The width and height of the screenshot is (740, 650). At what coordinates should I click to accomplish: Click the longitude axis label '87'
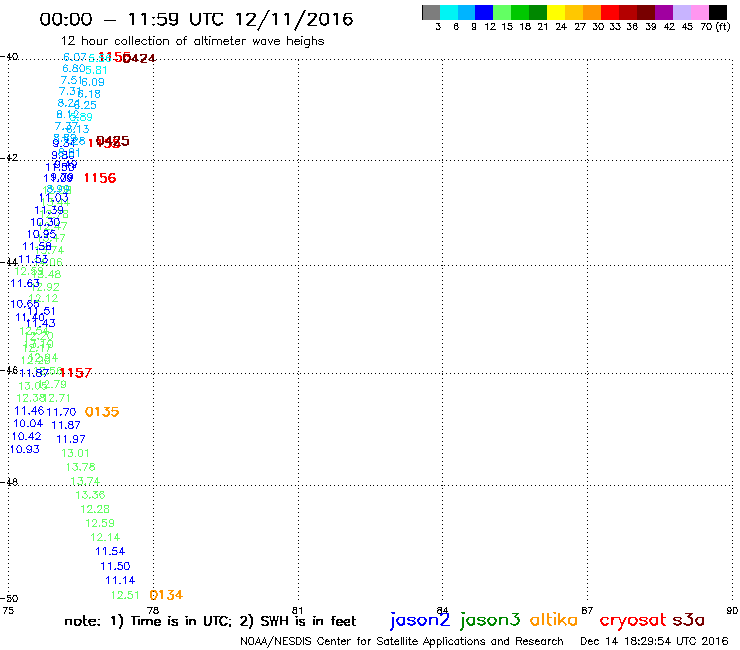587,610
